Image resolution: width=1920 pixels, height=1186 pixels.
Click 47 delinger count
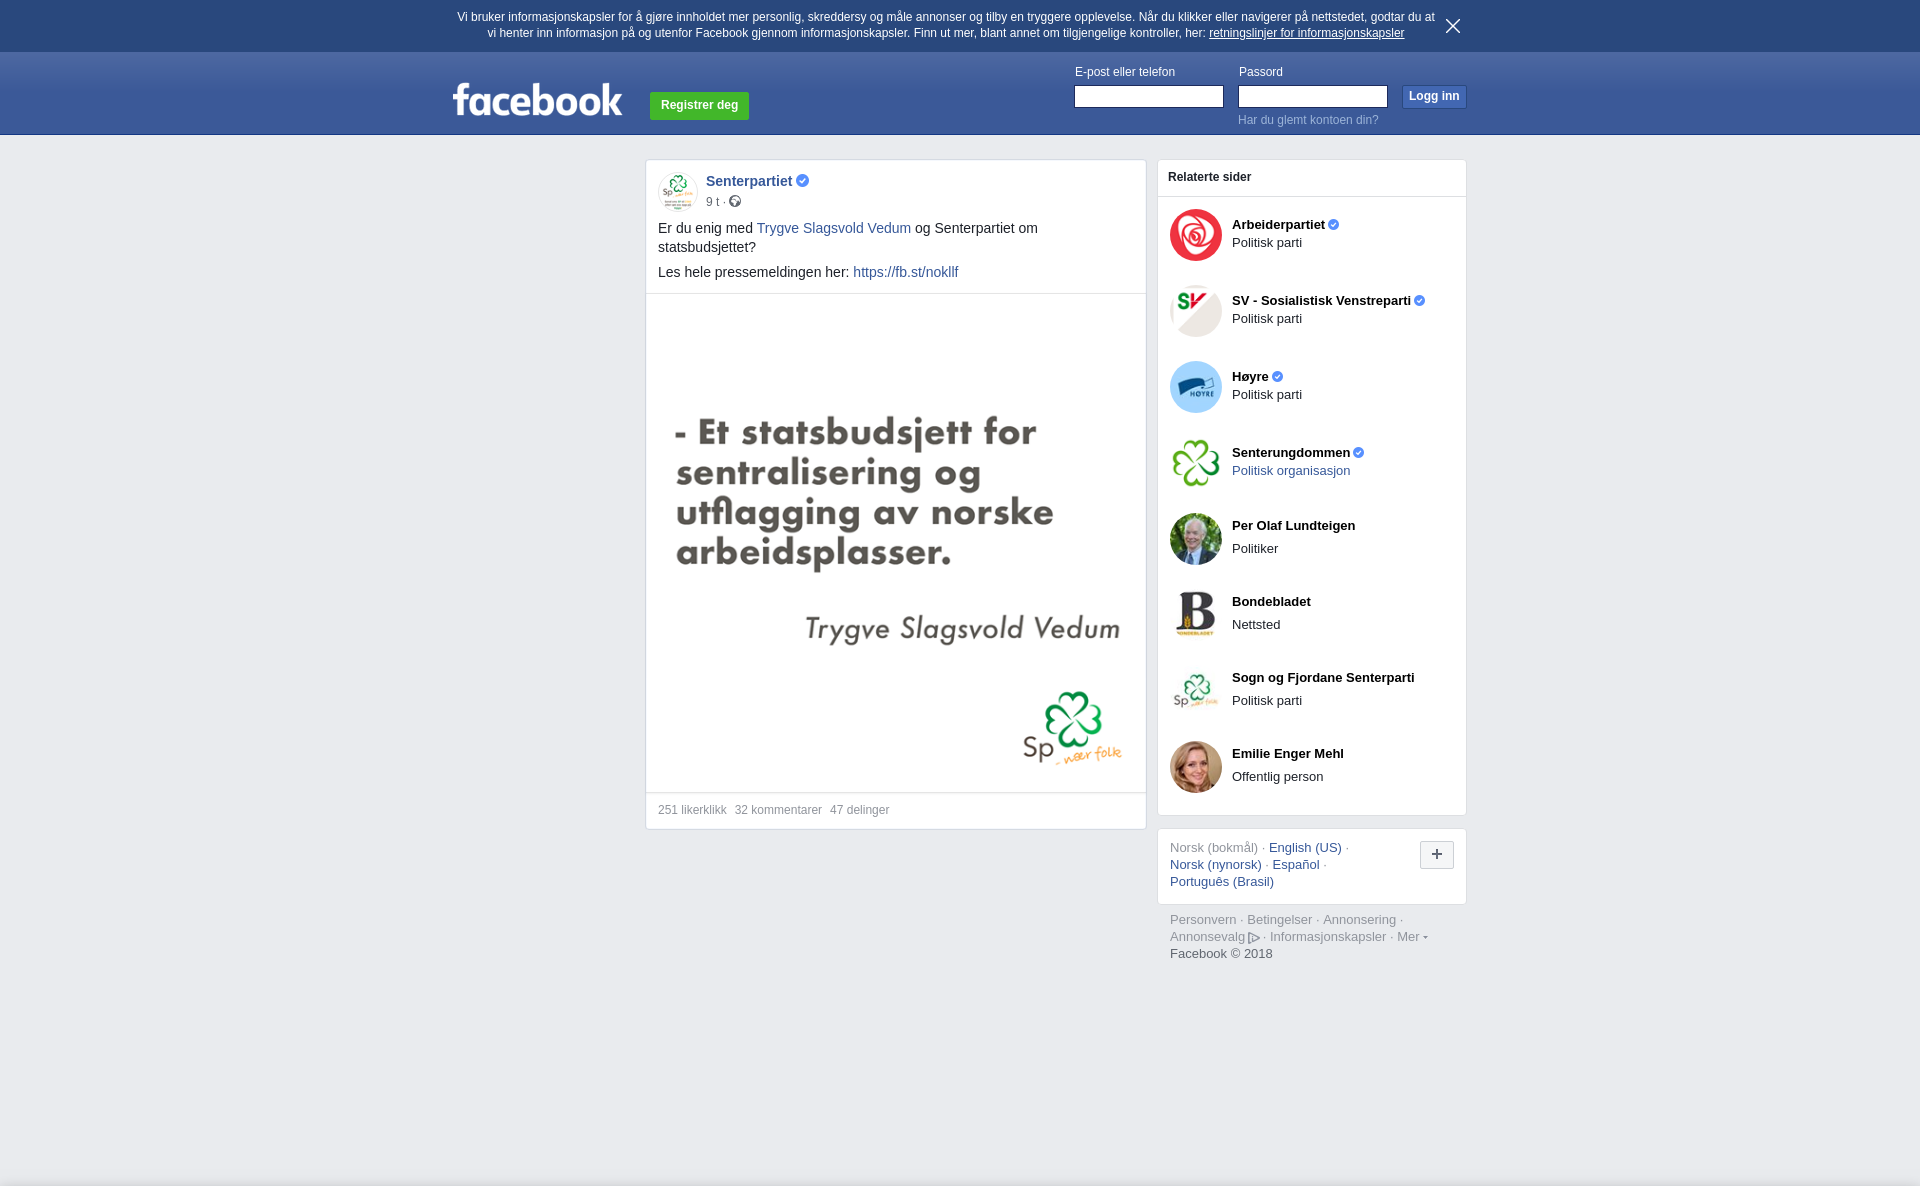859,810
